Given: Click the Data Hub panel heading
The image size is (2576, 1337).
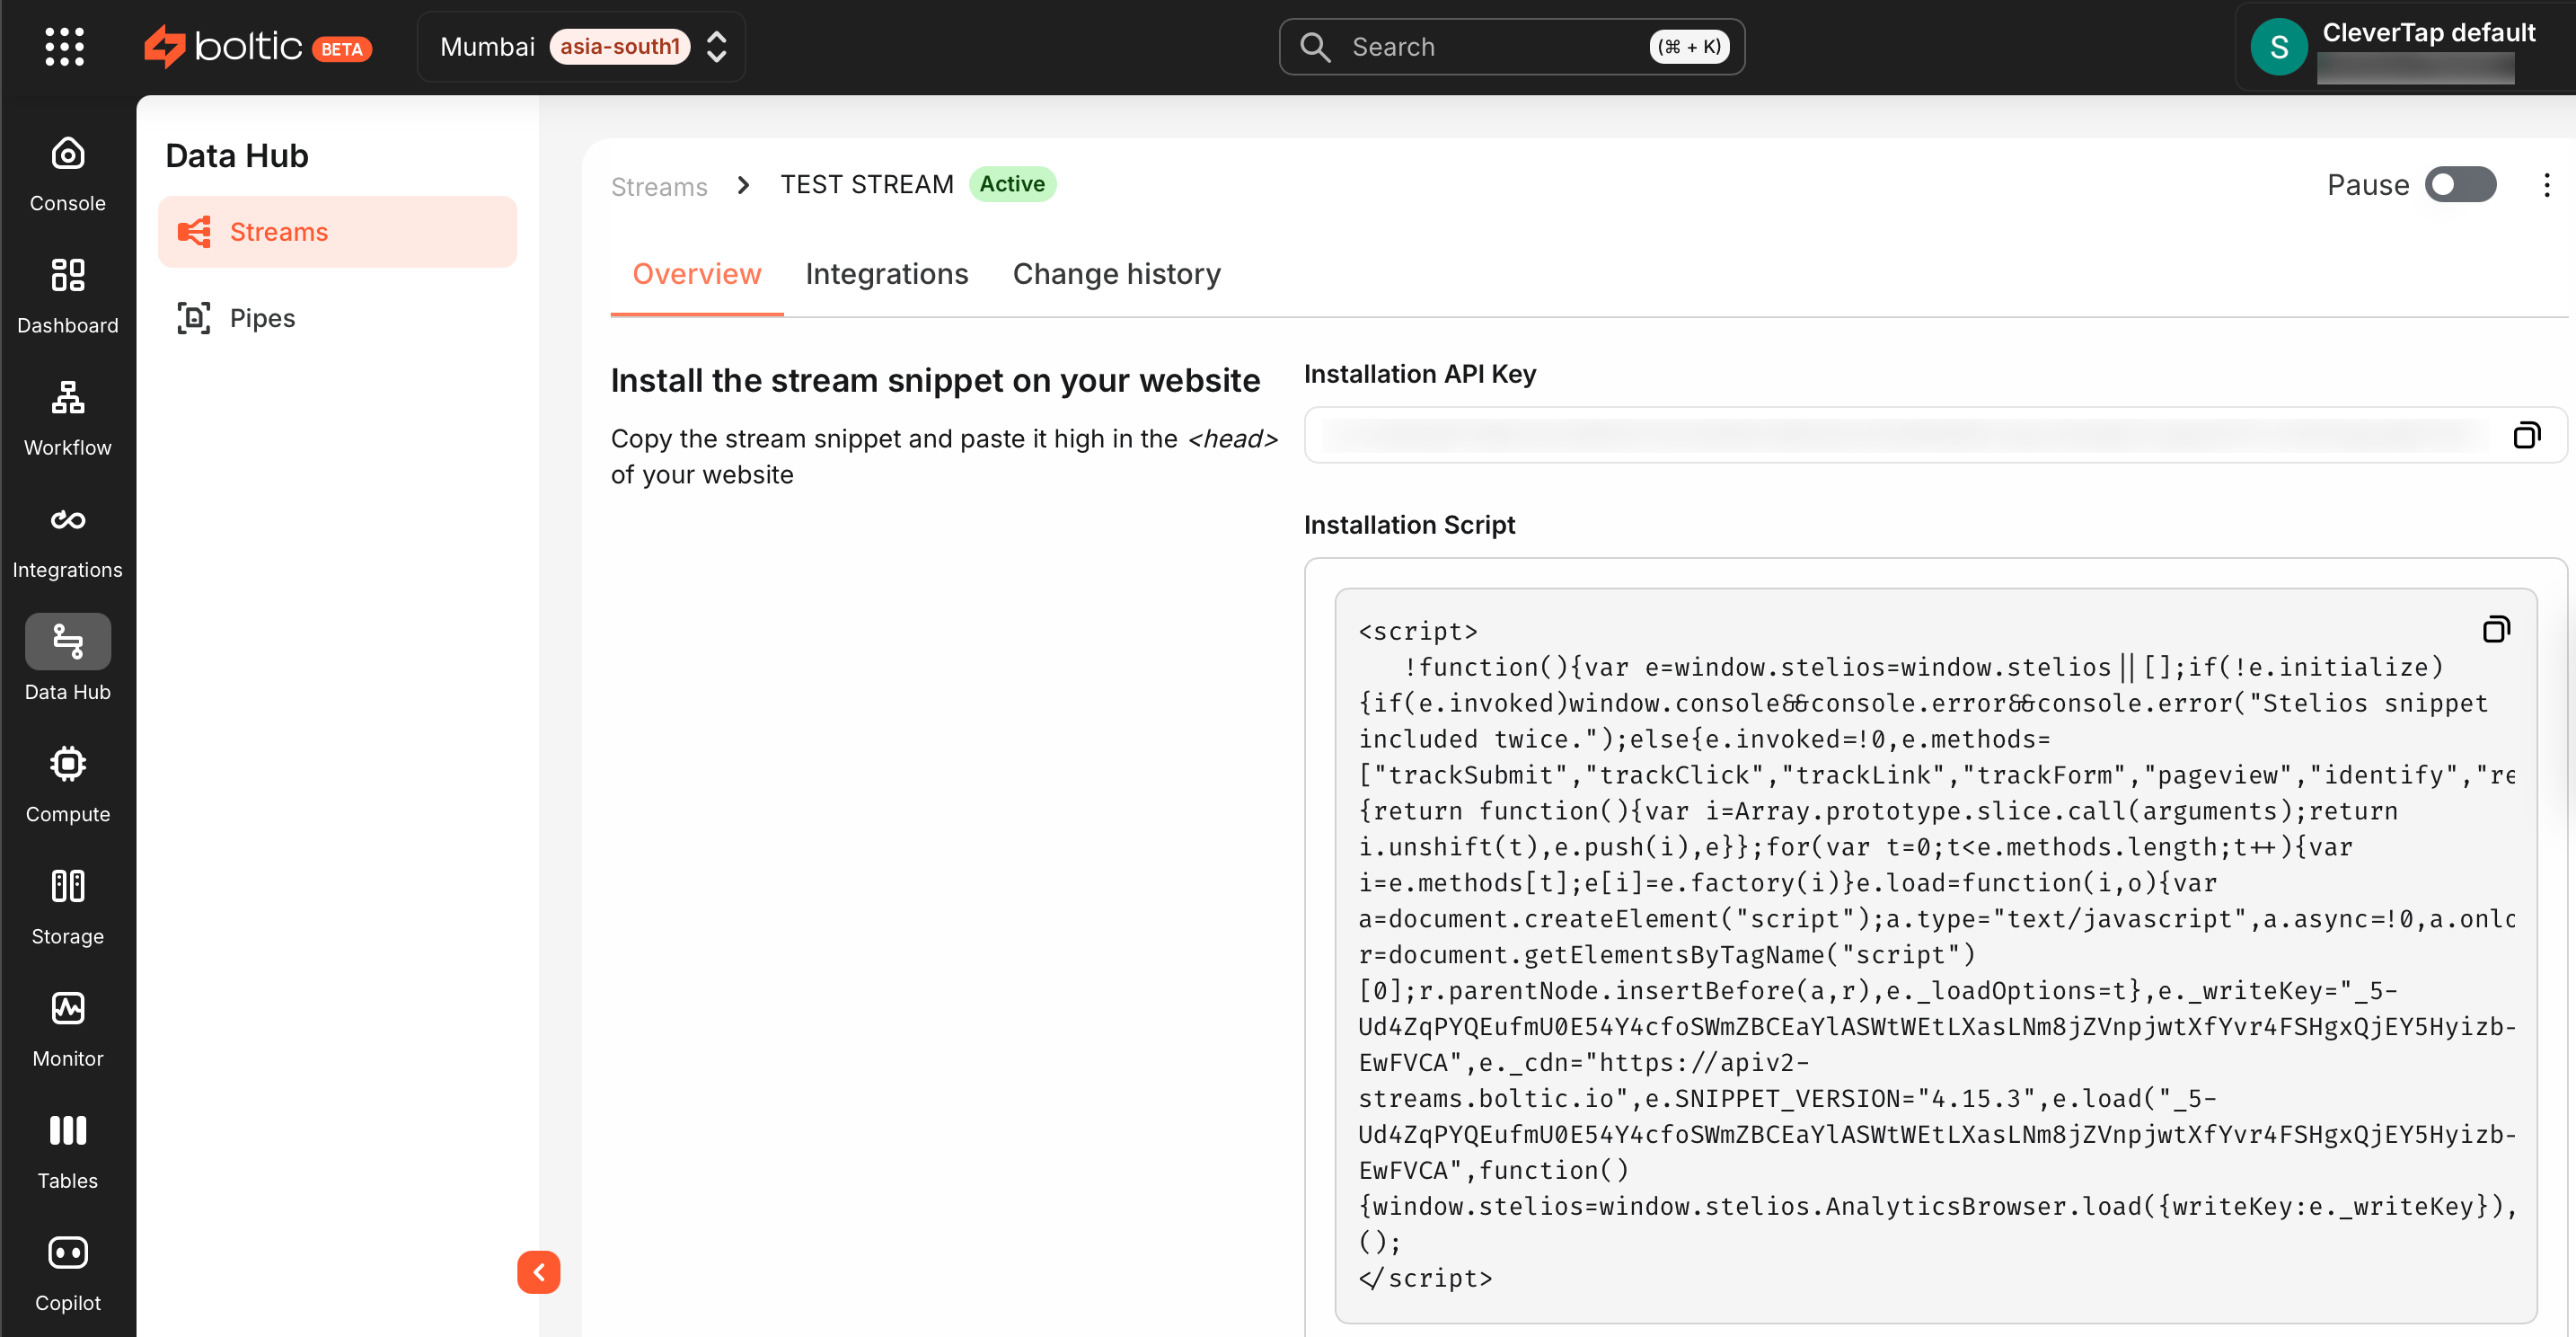Looking at the screenshot, I should [237, 156].
